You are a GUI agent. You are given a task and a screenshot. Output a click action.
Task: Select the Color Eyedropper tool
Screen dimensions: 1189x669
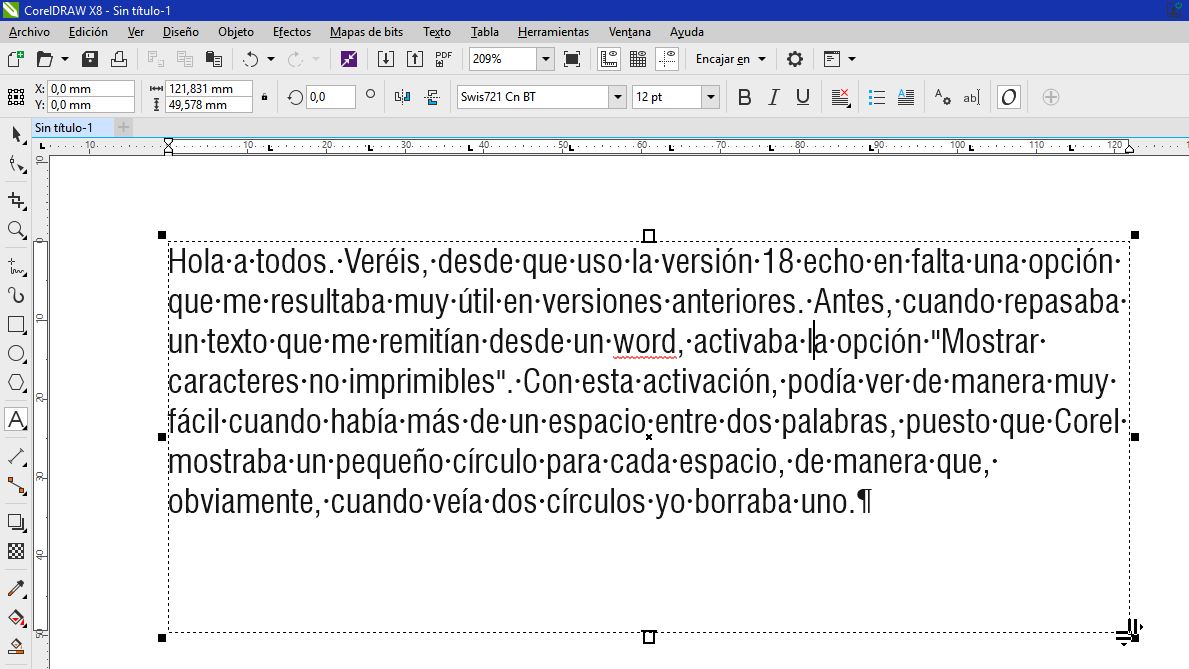tap(16, 588)
